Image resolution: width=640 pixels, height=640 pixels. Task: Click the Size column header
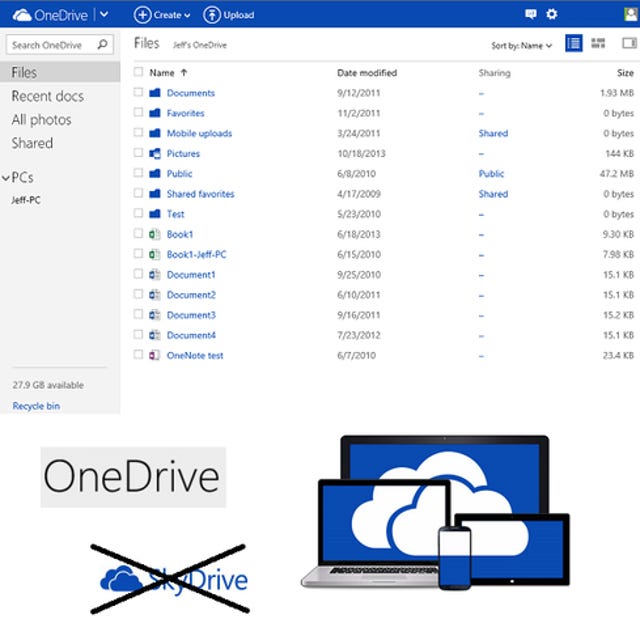tap(625, 73)
